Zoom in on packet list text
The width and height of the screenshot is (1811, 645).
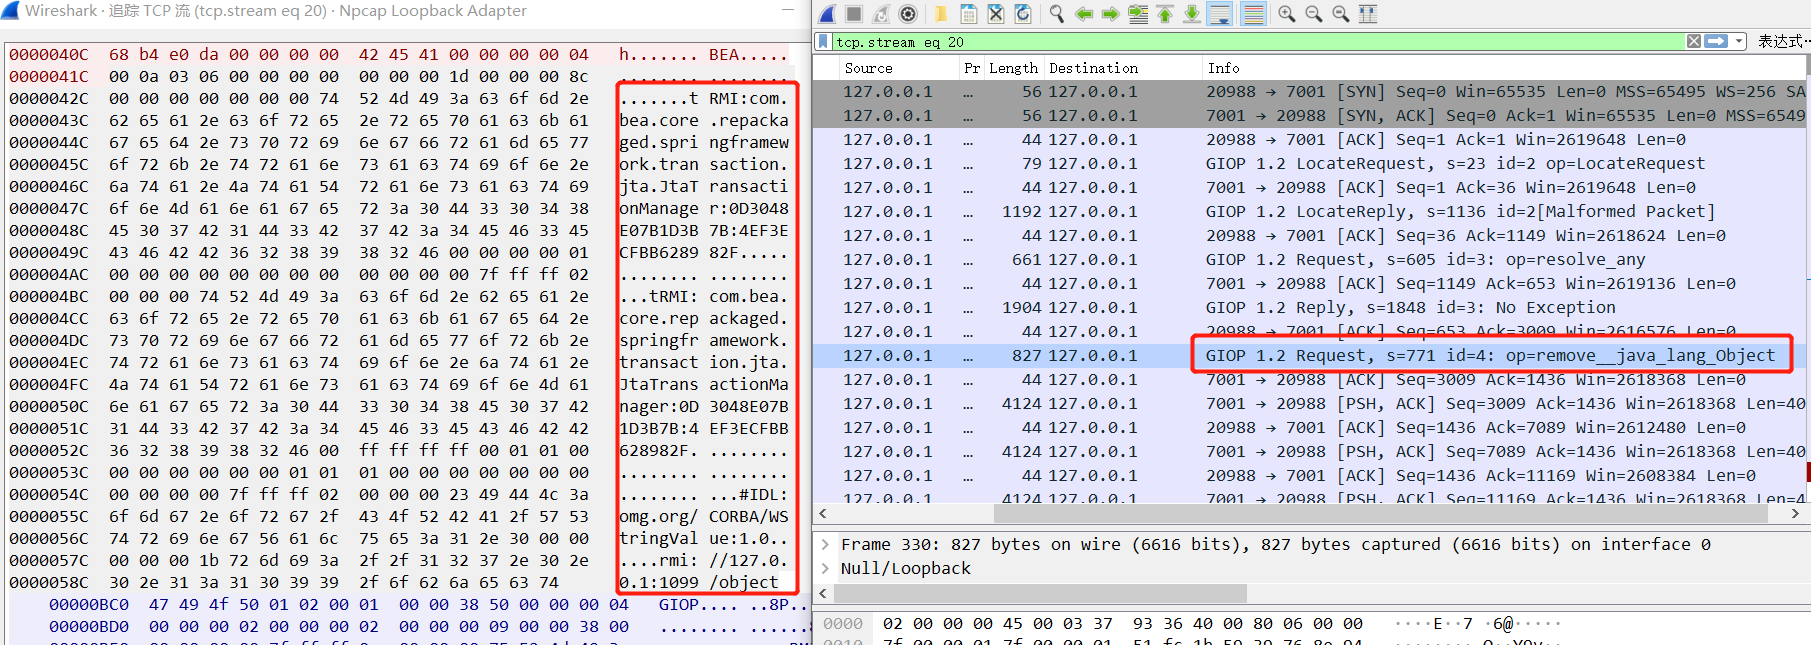pos(1287,14)
